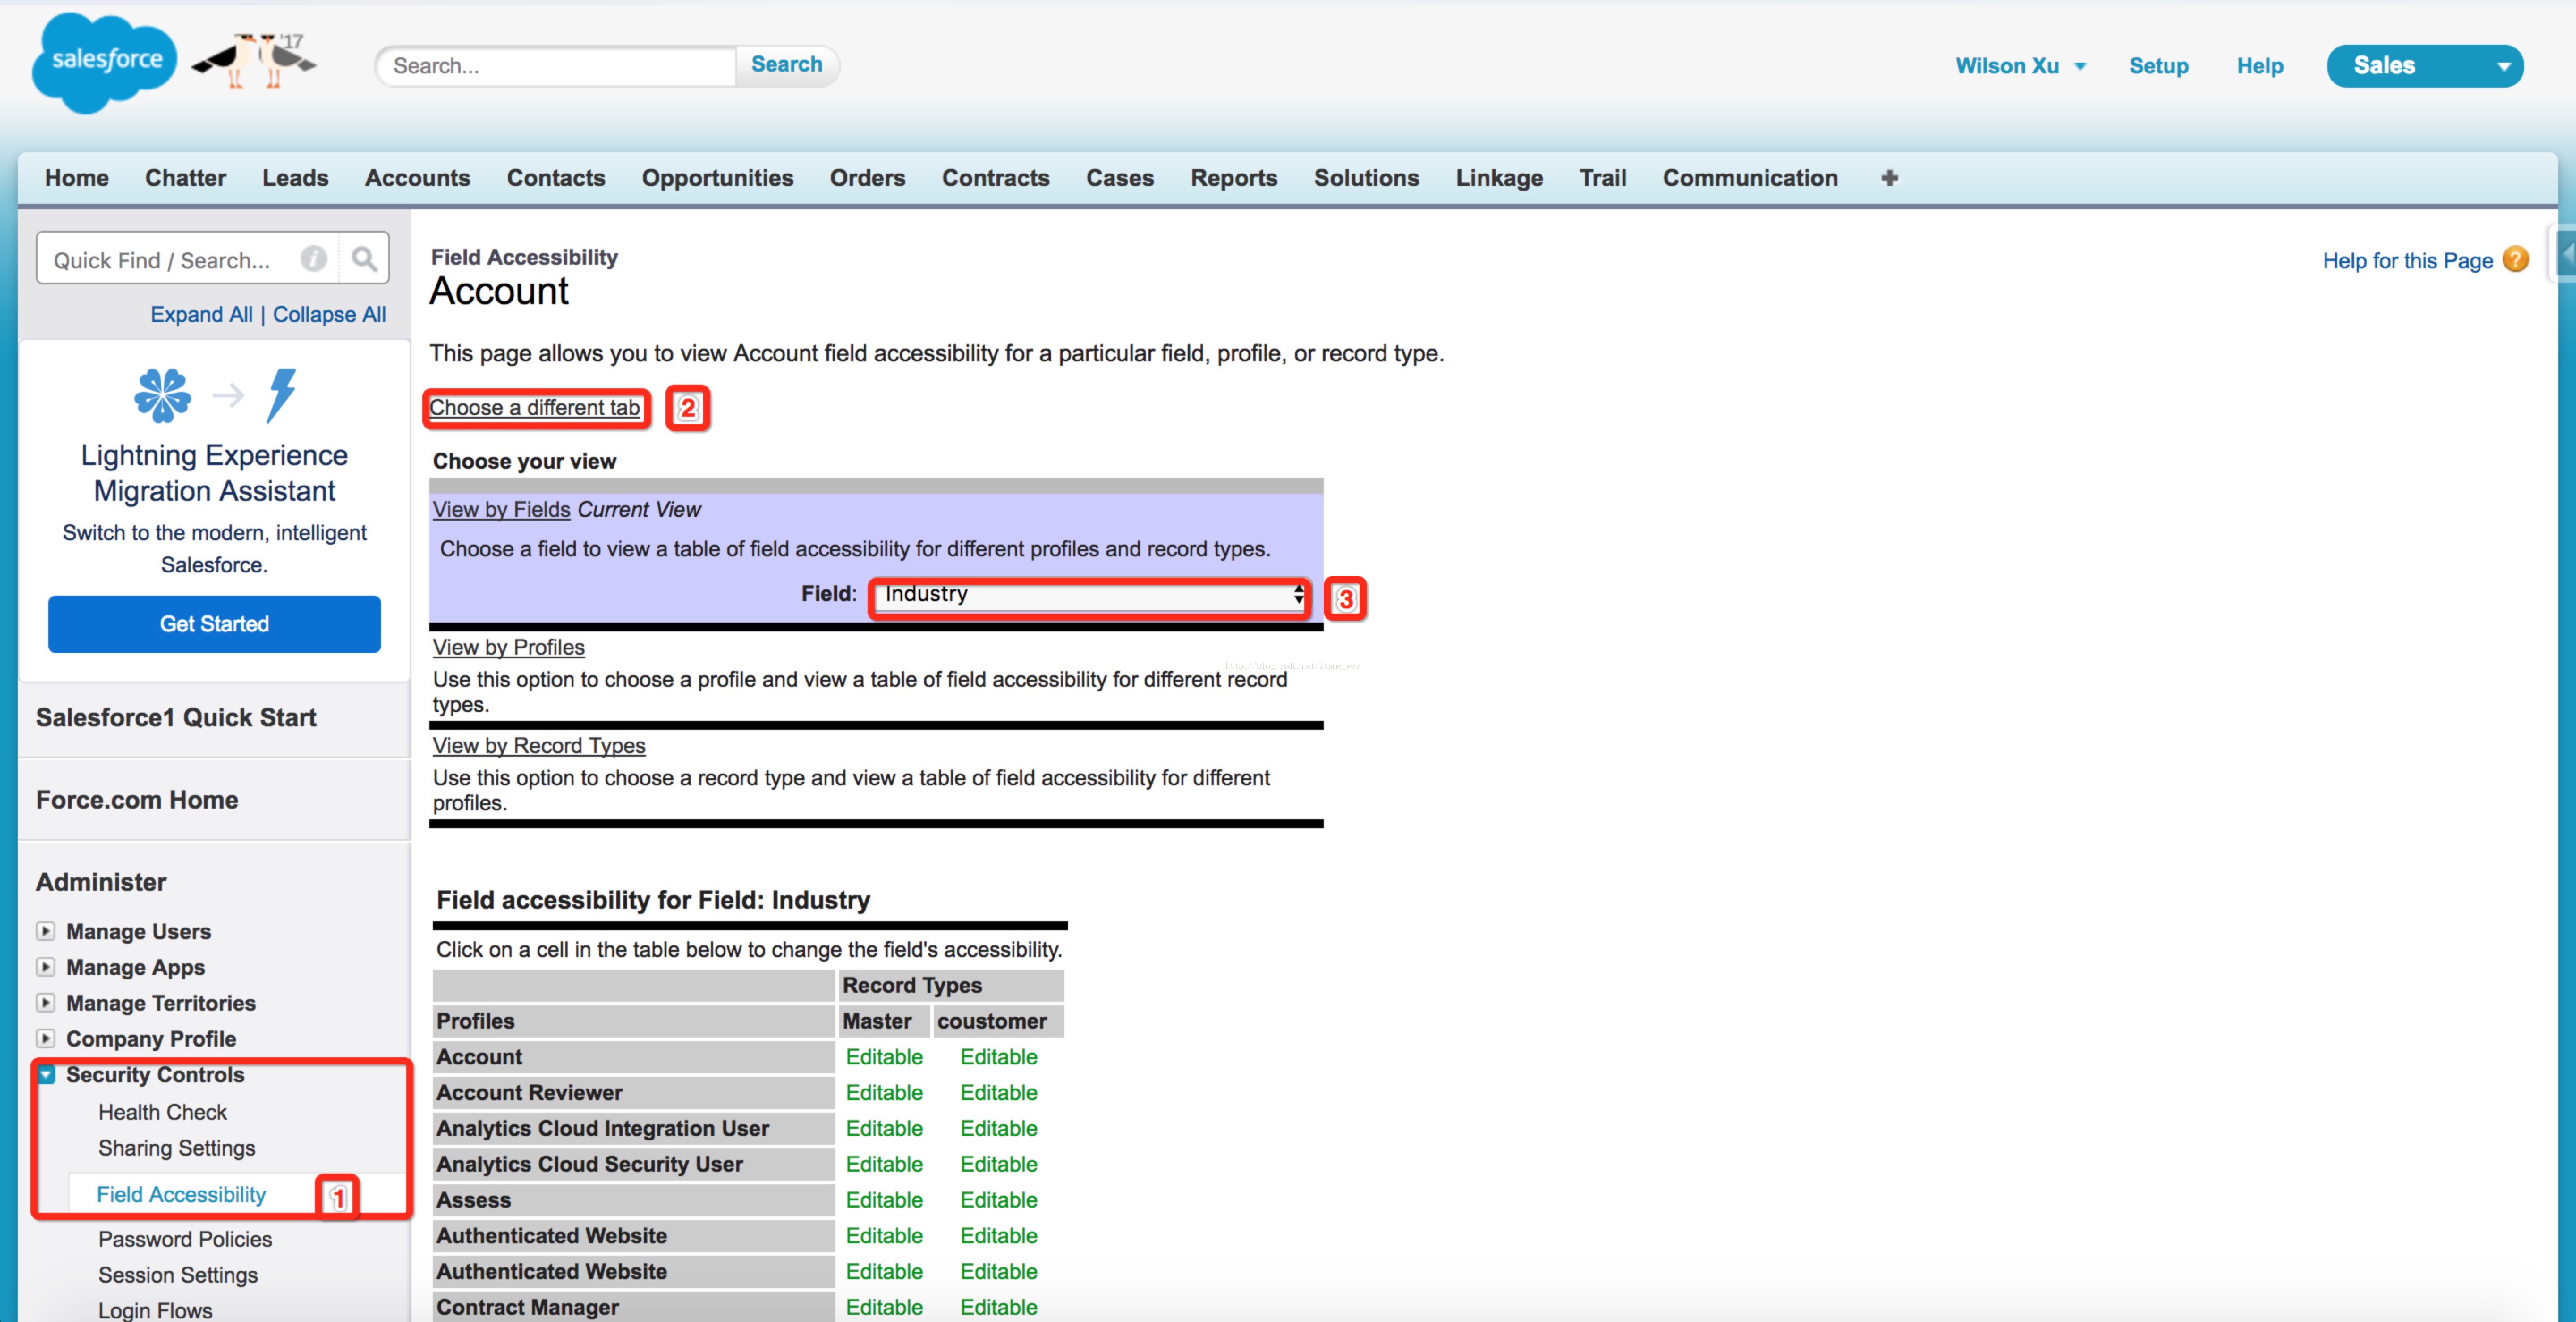The width and height of the screenshot is (2576, 1322).
Task: Open the Orders tab
Action: (867, 178)
